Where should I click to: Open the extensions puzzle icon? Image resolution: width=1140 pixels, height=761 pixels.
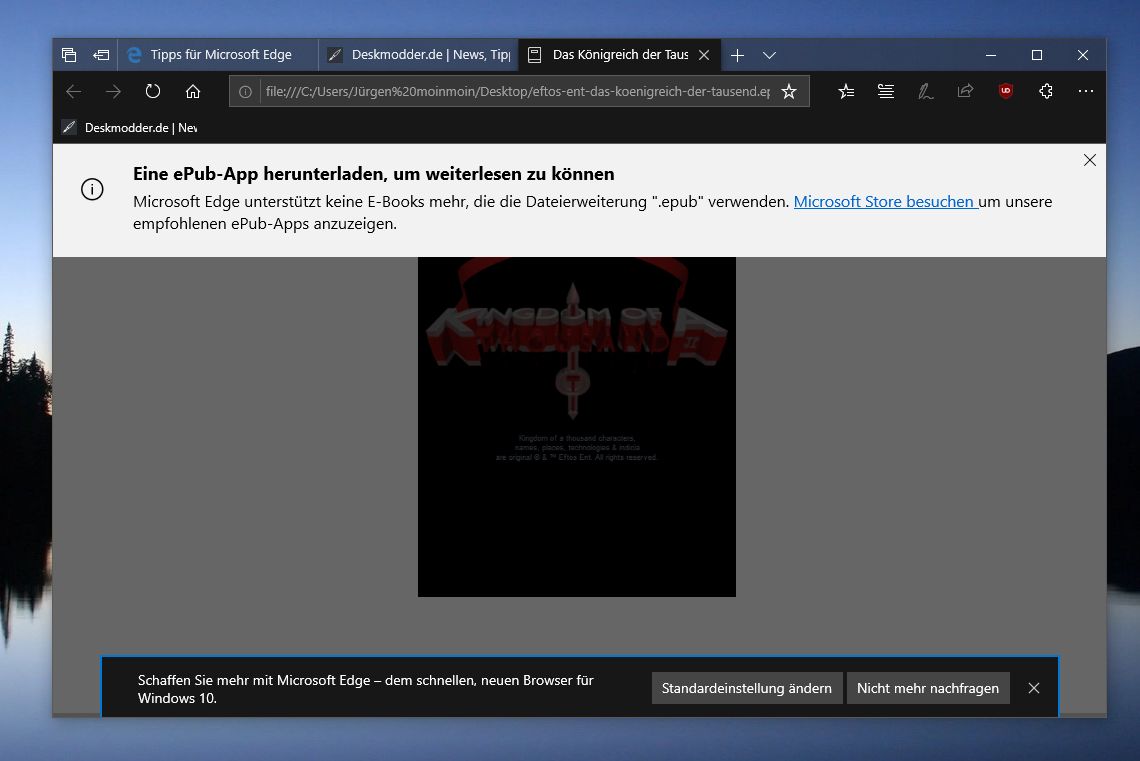(x=1046, y=92)
